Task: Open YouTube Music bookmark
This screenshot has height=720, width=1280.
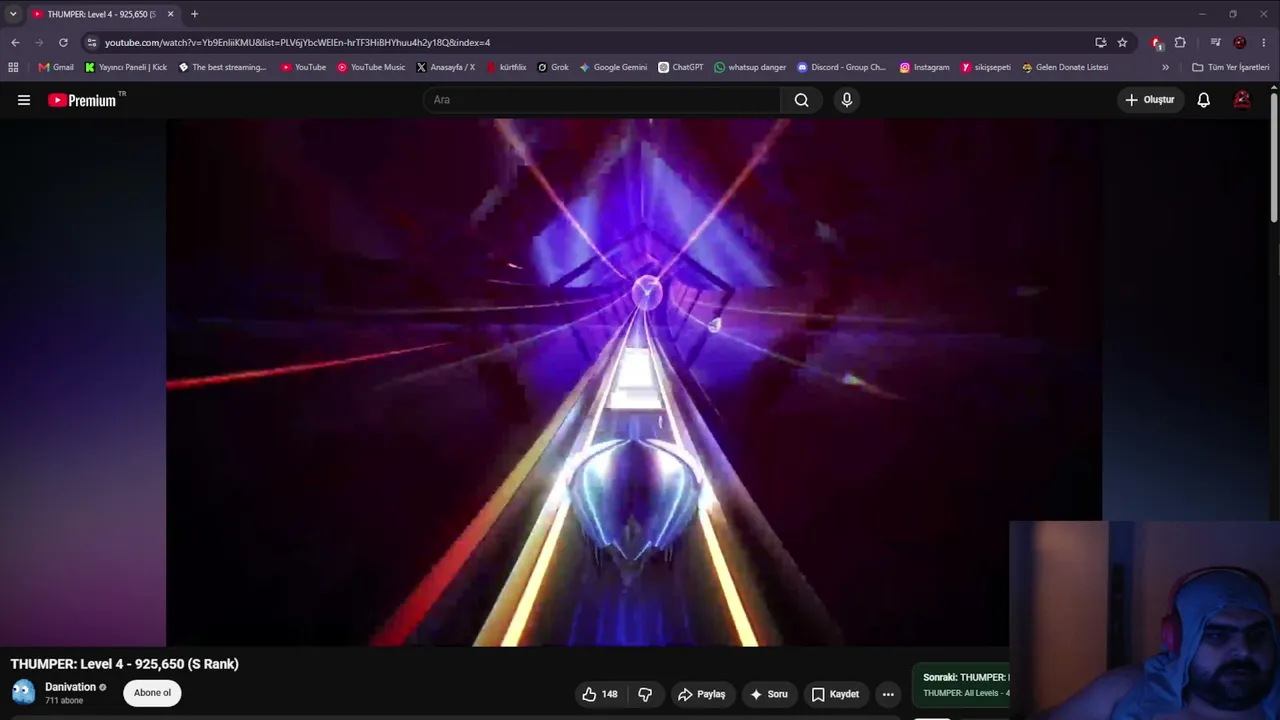Action: 371,67
